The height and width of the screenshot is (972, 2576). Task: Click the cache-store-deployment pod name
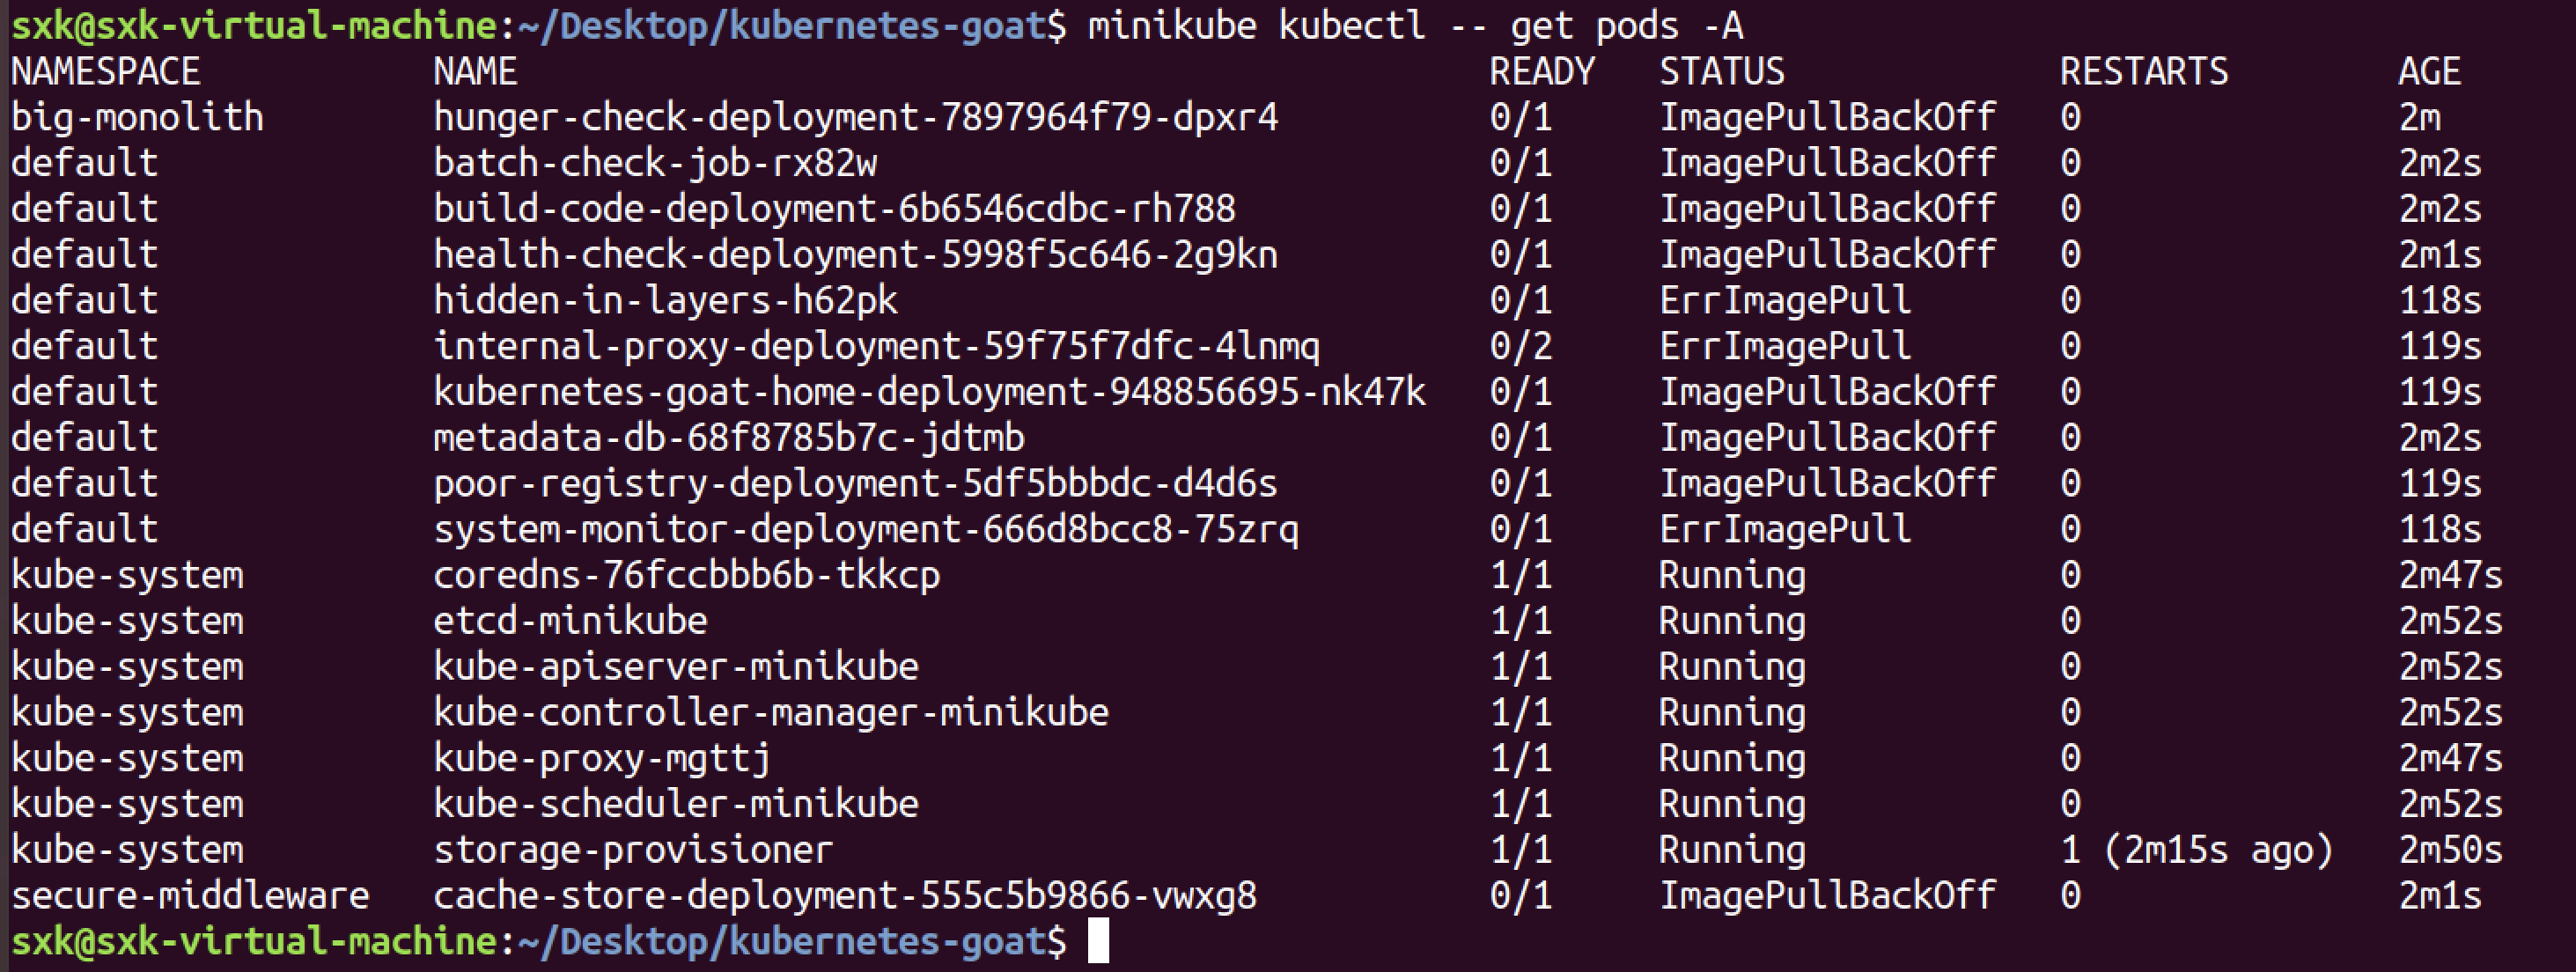pos(844,896)
